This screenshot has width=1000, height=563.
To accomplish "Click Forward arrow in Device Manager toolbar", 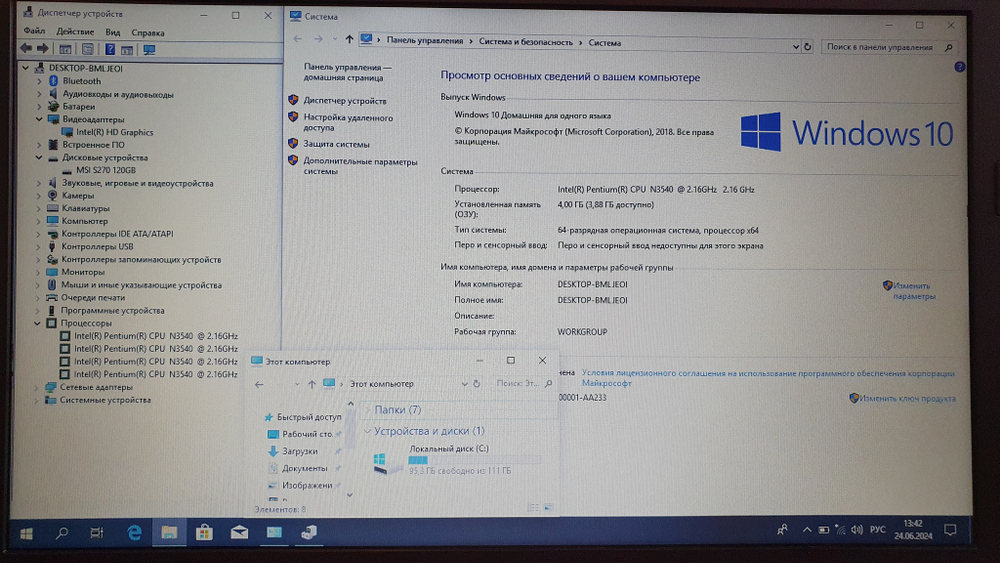I will click(43, 48).
